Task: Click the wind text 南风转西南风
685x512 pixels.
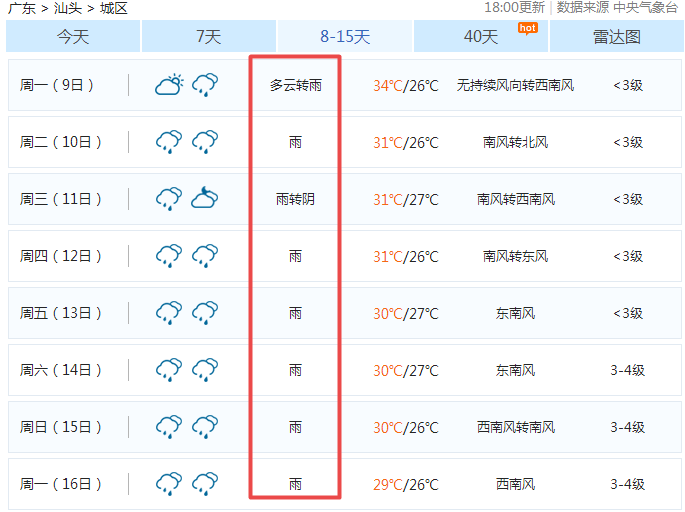Action: coord(515,199)
